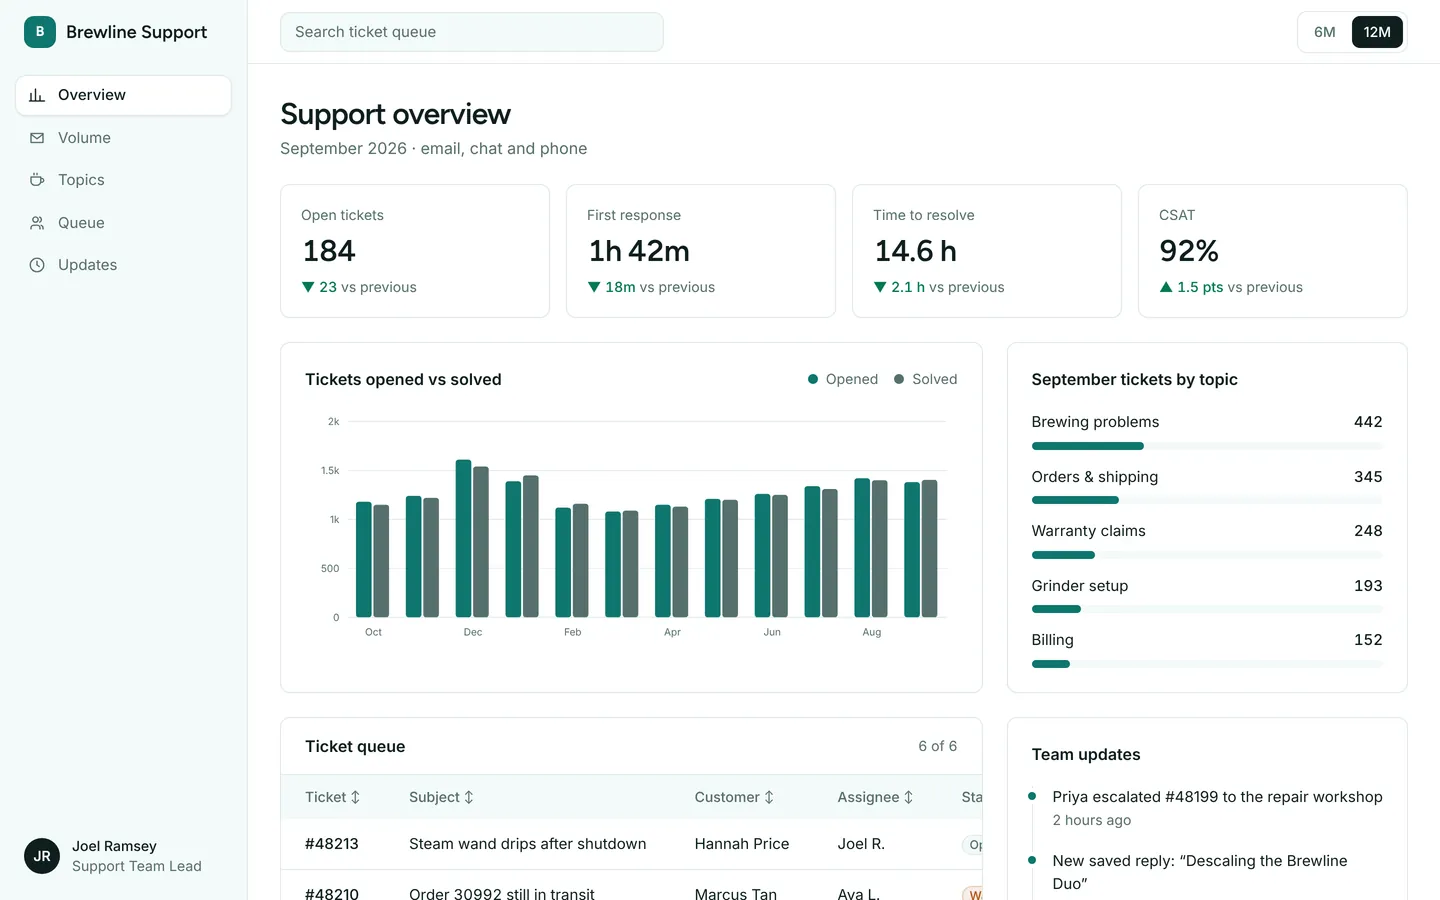Open the Updates section

[123, 265]
